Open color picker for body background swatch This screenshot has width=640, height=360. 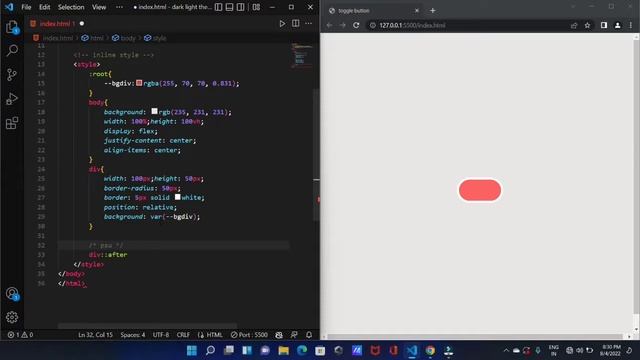[154, 111]
